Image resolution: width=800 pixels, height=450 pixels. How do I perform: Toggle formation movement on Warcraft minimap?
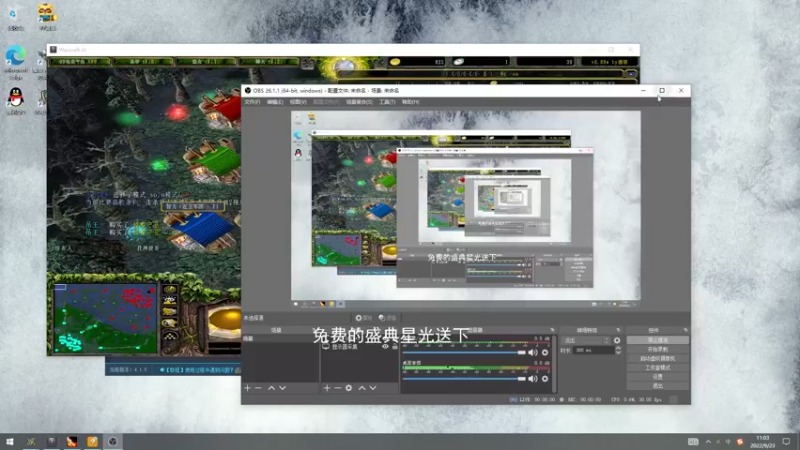(x=170, y=336)
